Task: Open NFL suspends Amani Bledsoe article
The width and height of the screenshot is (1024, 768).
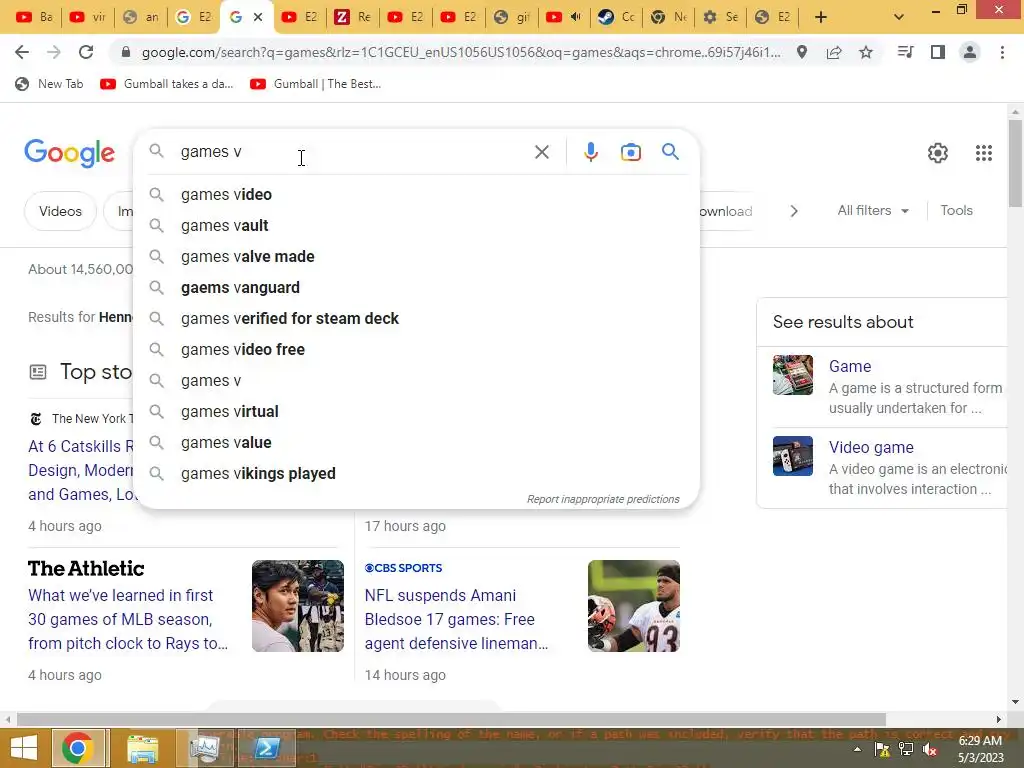Action: [x=456, y=619]
